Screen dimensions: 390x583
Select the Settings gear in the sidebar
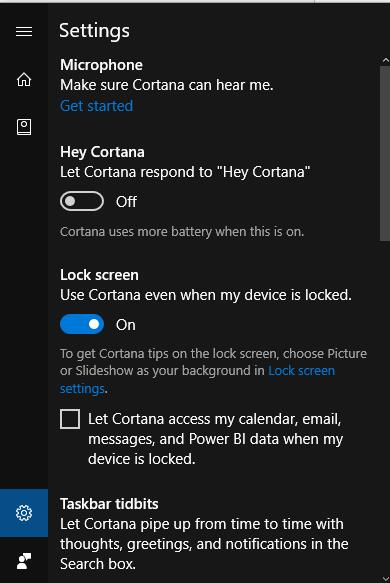(24, 513)
